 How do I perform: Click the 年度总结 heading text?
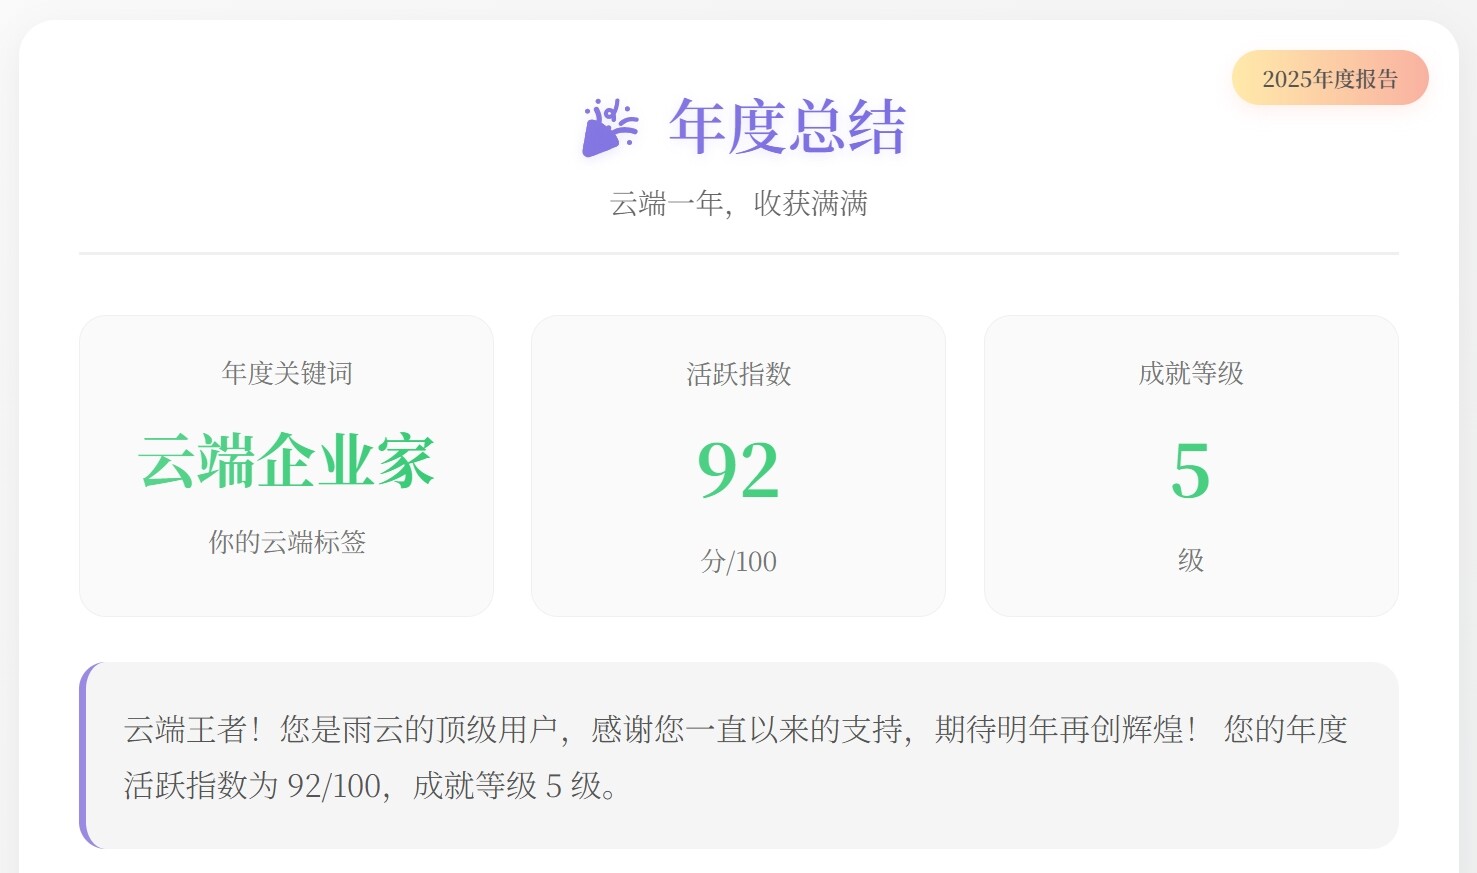(786, 128)
